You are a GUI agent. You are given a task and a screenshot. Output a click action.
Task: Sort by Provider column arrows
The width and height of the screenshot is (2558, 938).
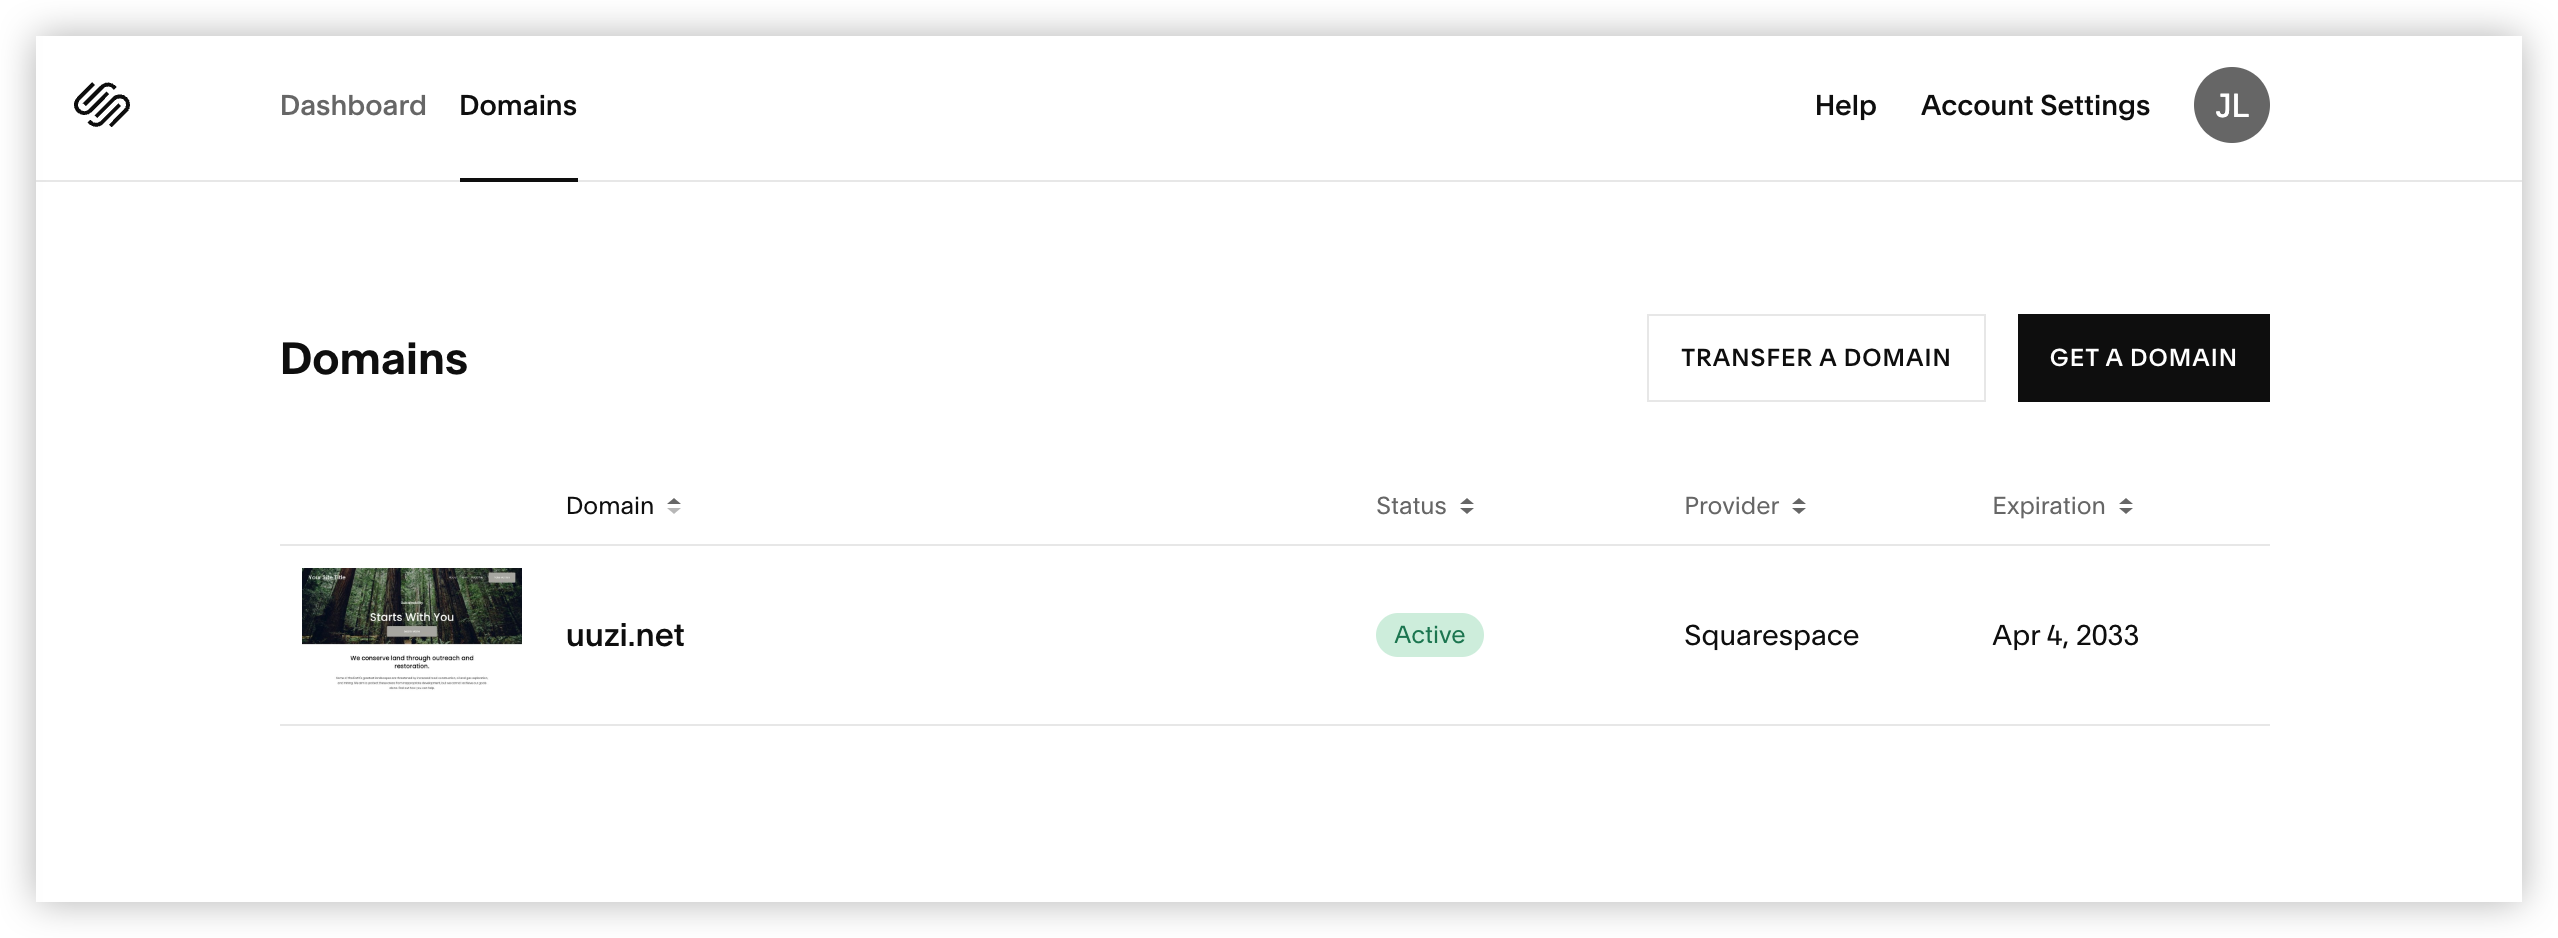[x=1799, y=506]
